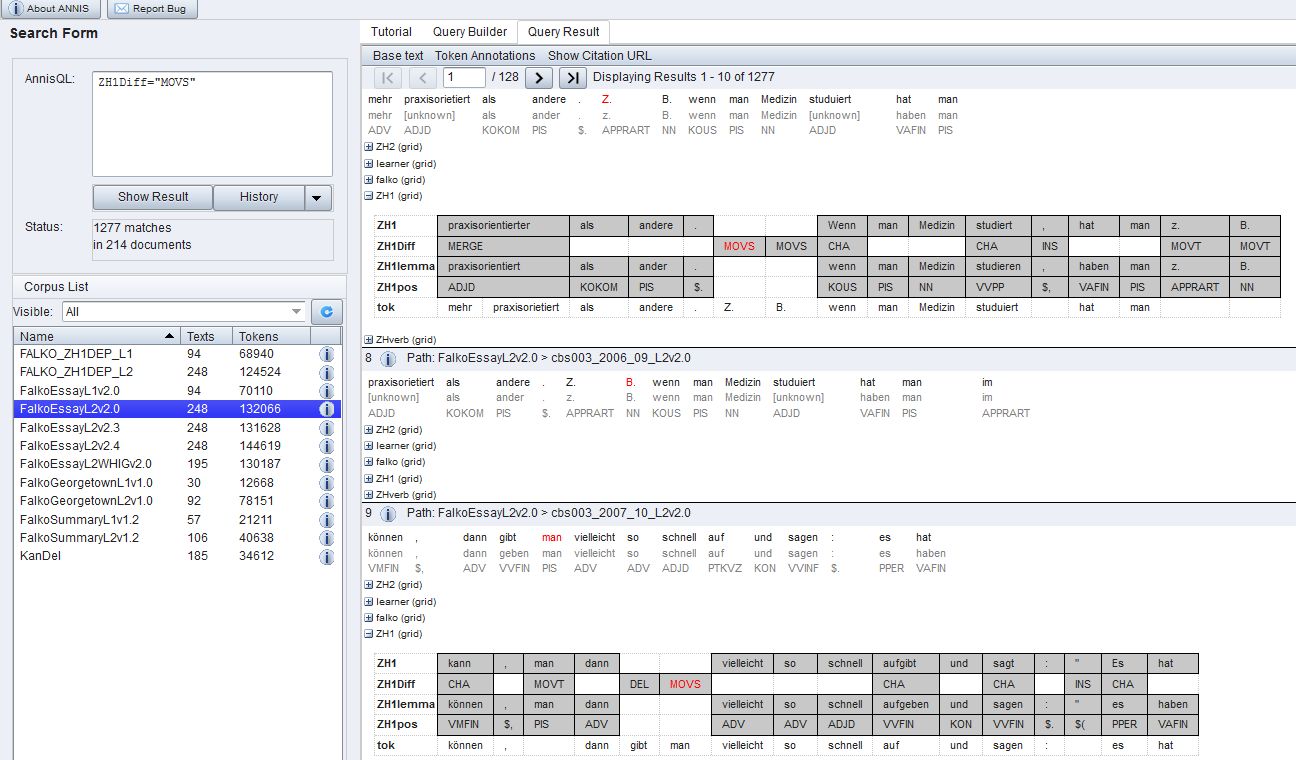Open the Token Annotations menu
This screenshot has height=760, width=1296.
click(485, 56)
